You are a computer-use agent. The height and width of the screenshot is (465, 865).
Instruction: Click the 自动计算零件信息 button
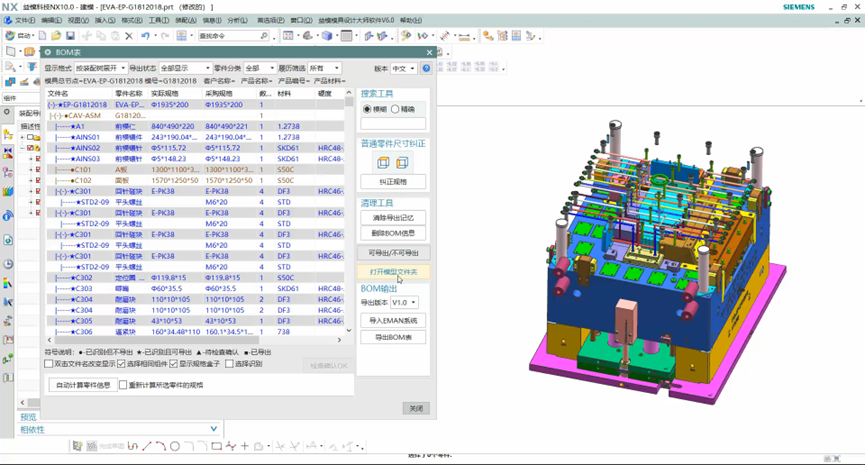(82, 384)
